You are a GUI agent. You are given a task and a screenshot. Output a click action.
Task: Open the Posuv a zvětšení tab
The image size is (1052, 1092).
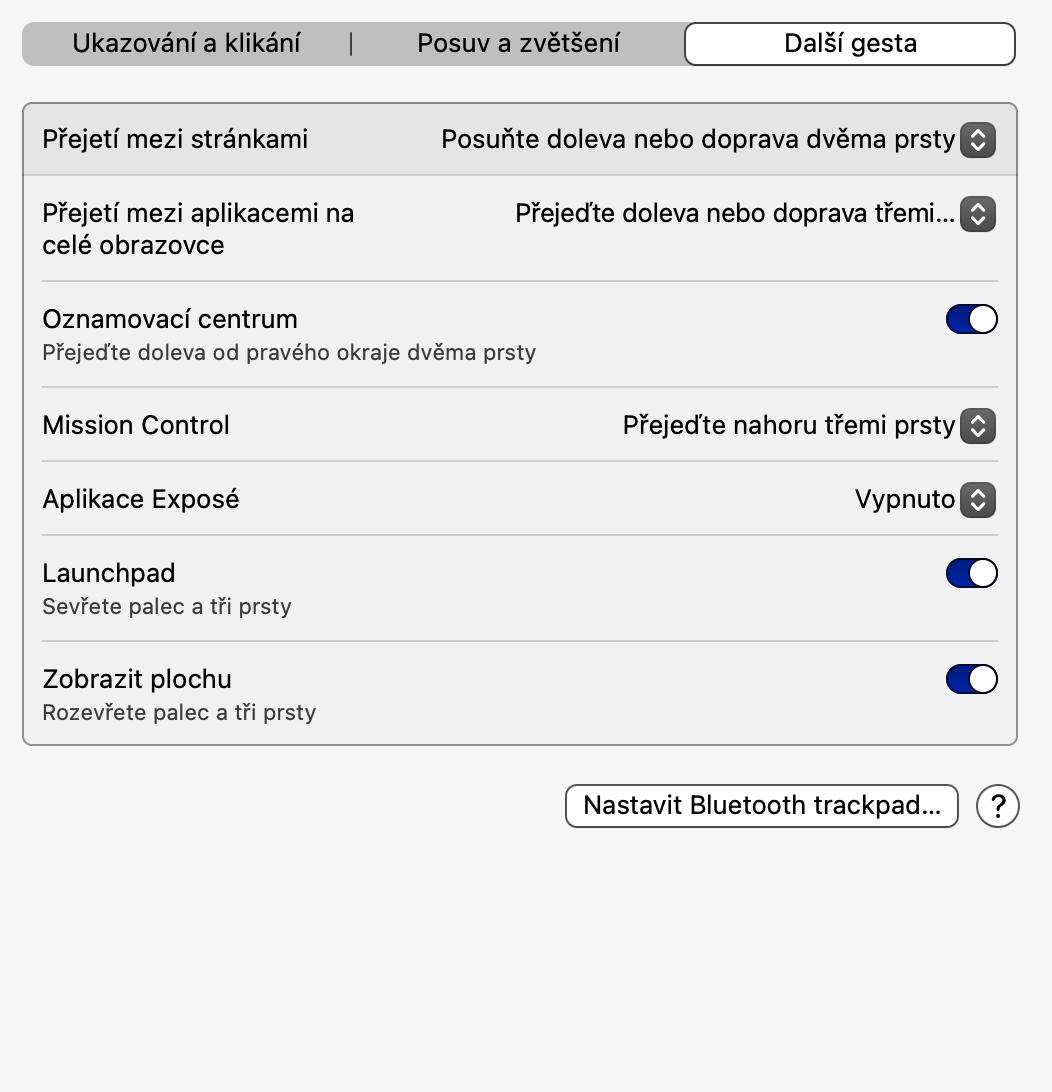(518, 44)
